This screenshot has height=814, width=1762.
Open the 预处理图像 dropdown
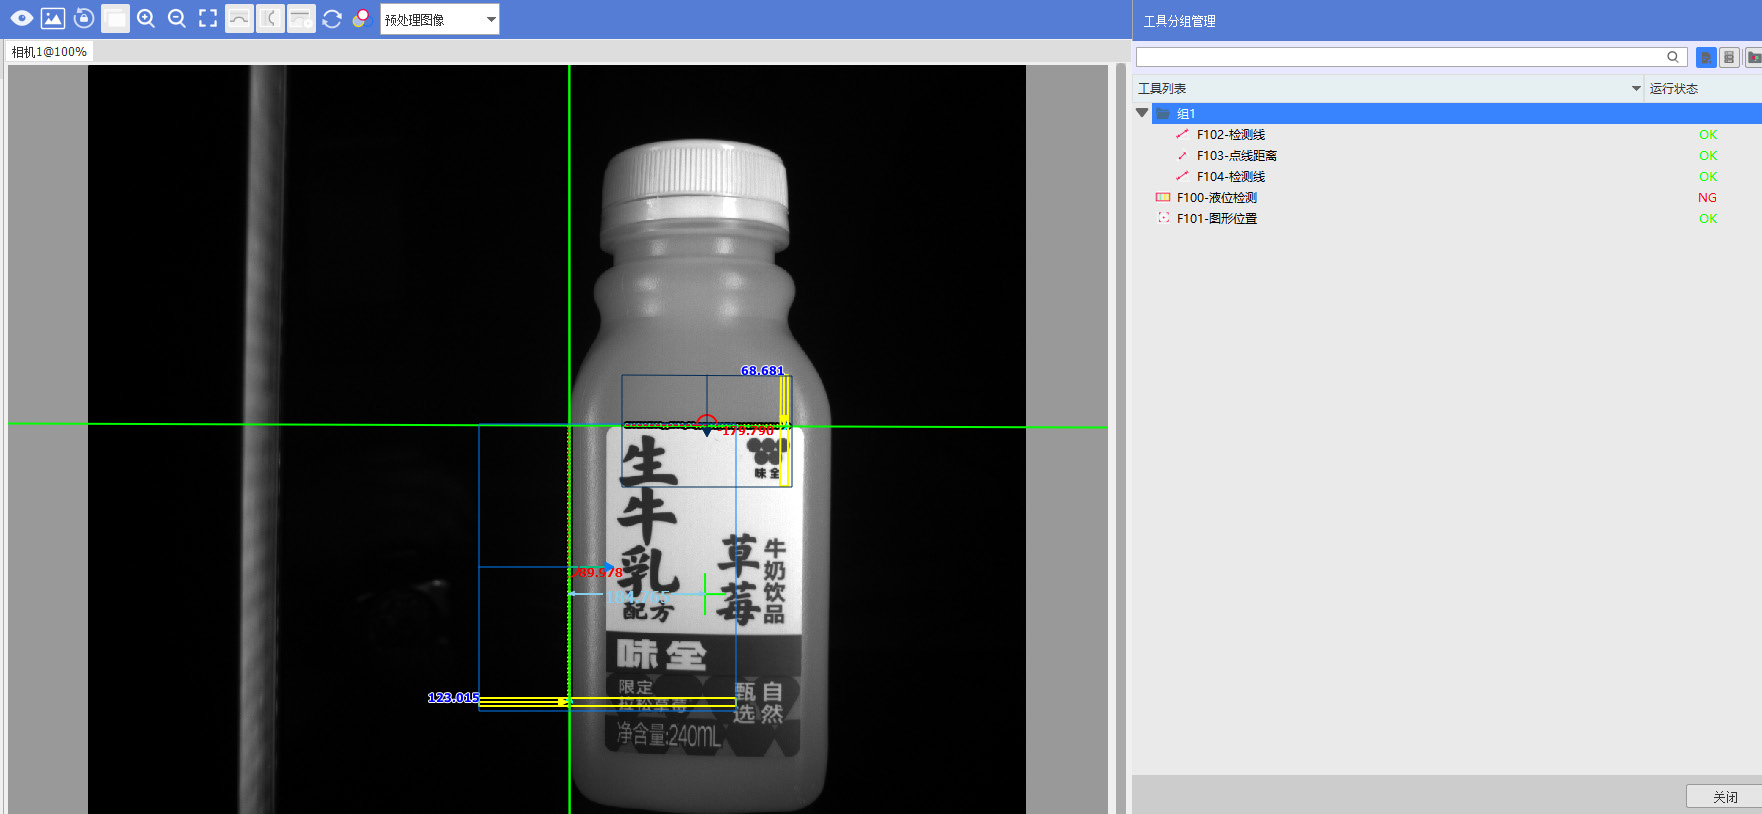coord(440,19)
